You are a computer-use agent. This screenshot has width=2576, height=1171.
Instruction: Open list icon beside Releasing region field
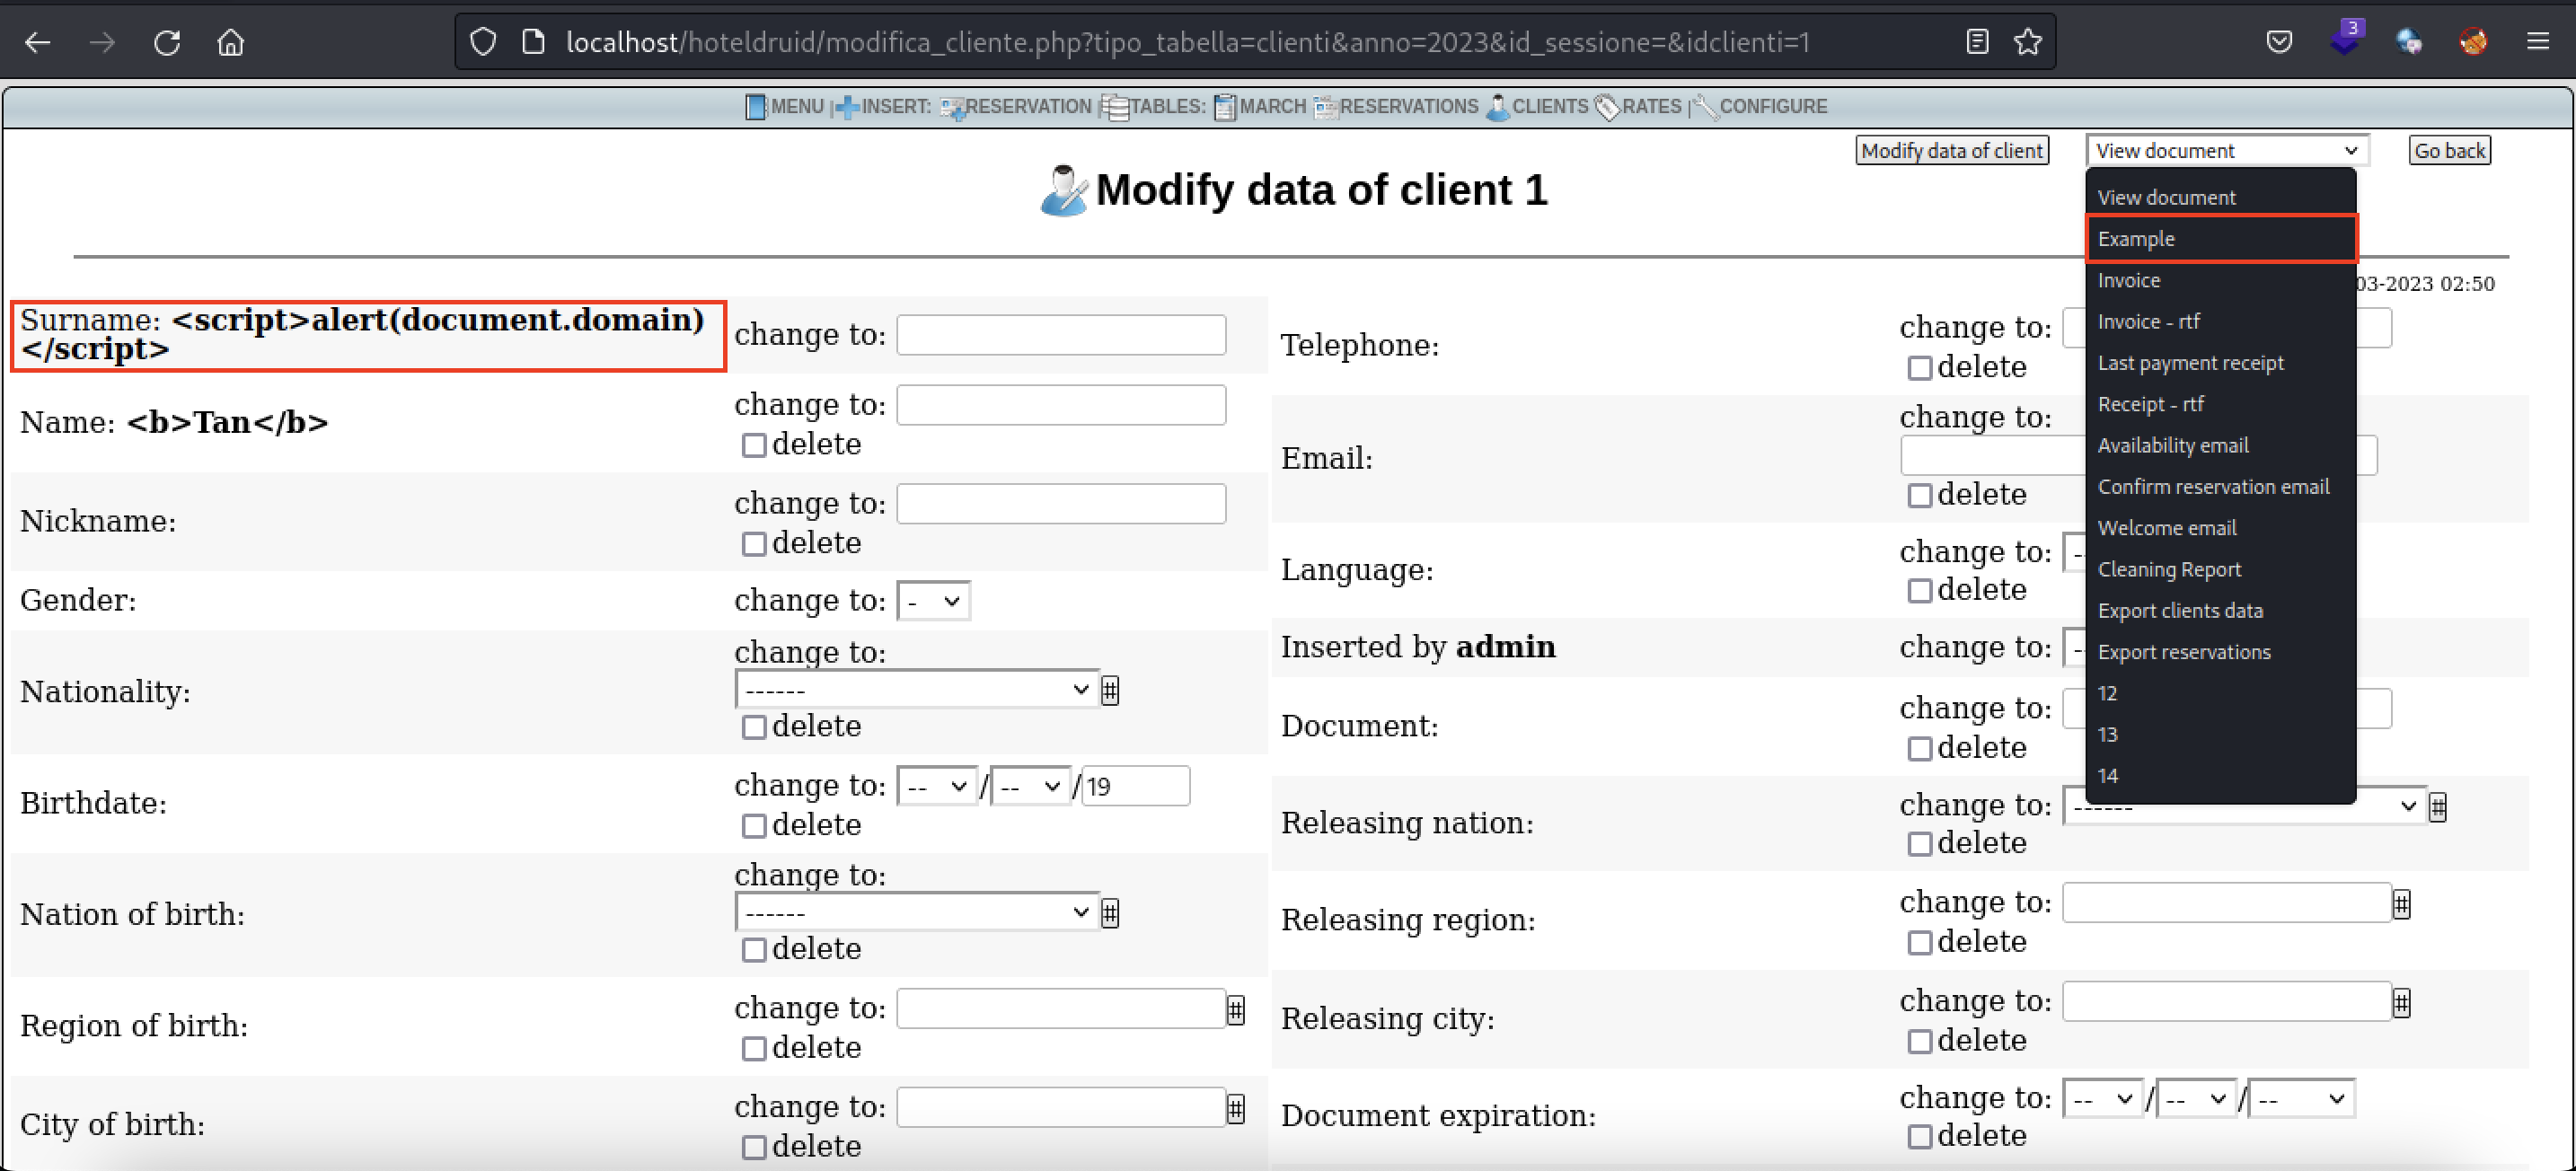[2402, 904]
